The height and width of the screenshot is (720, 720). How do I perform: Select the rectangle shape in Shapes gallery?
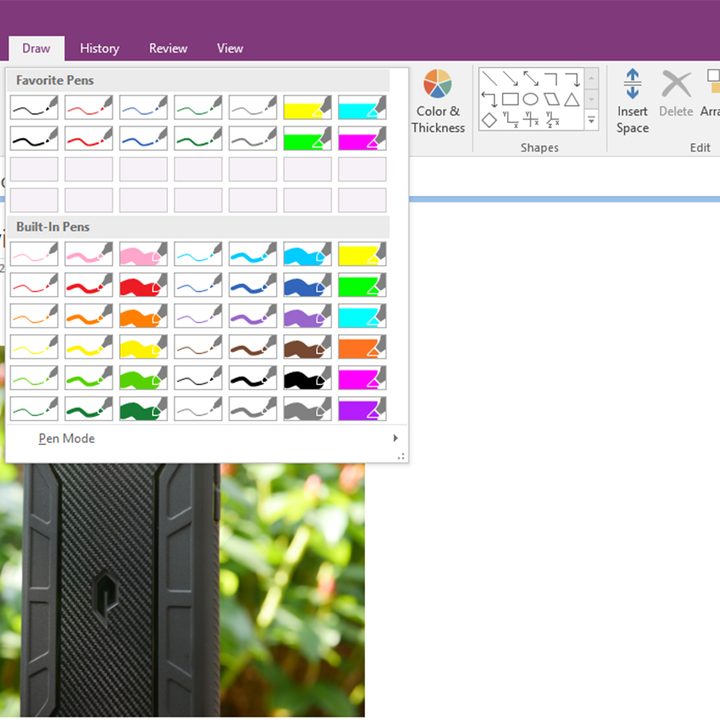[x=510, y=99]
